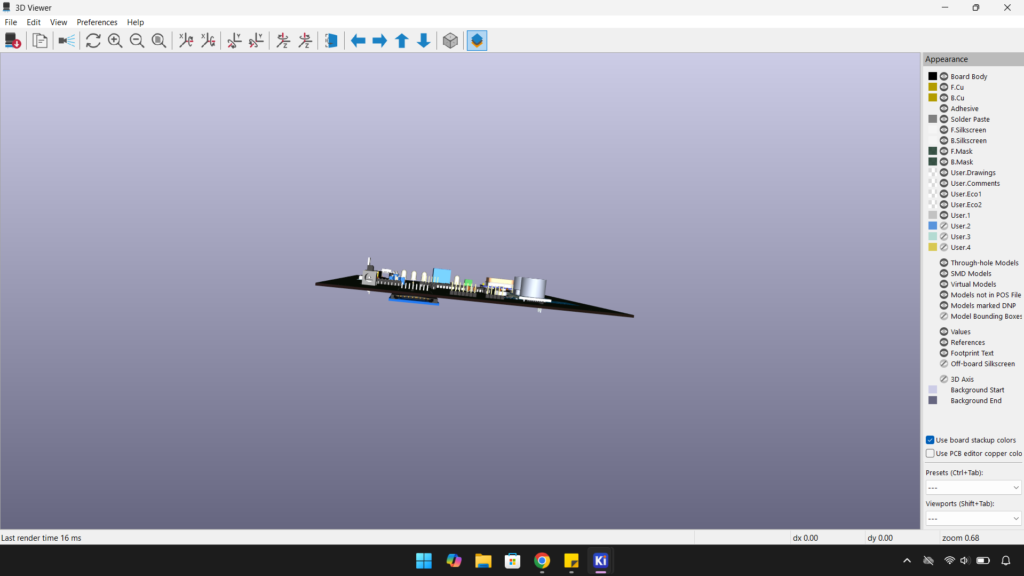The height and width of the screenshot is (576, 1024).
Task: Zoom in using the toolbar magnifier
Action: (115, 40)
